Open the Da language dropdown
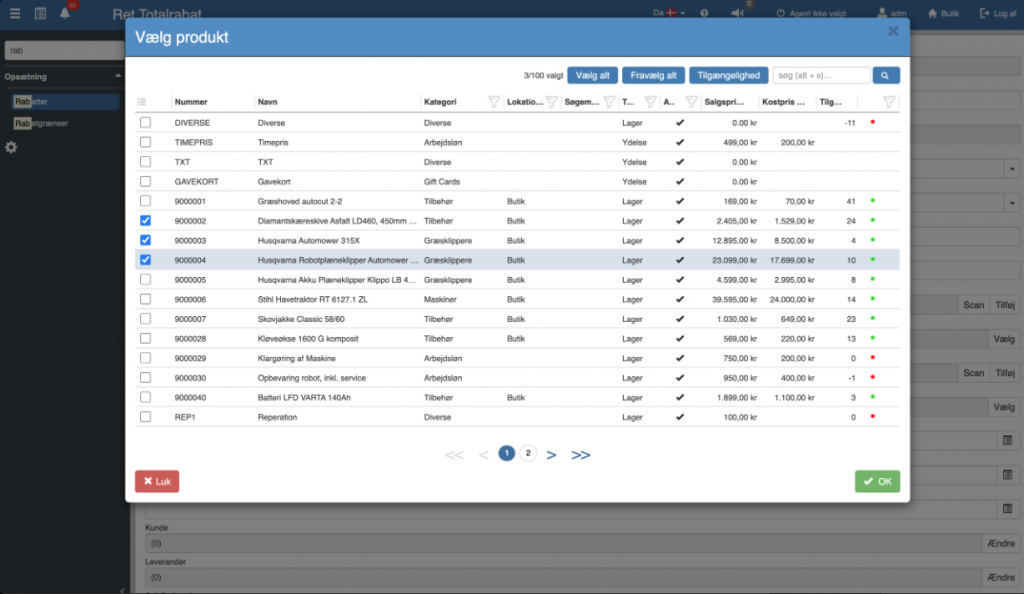Screen dimensions: 1024x594 (669, 13)
